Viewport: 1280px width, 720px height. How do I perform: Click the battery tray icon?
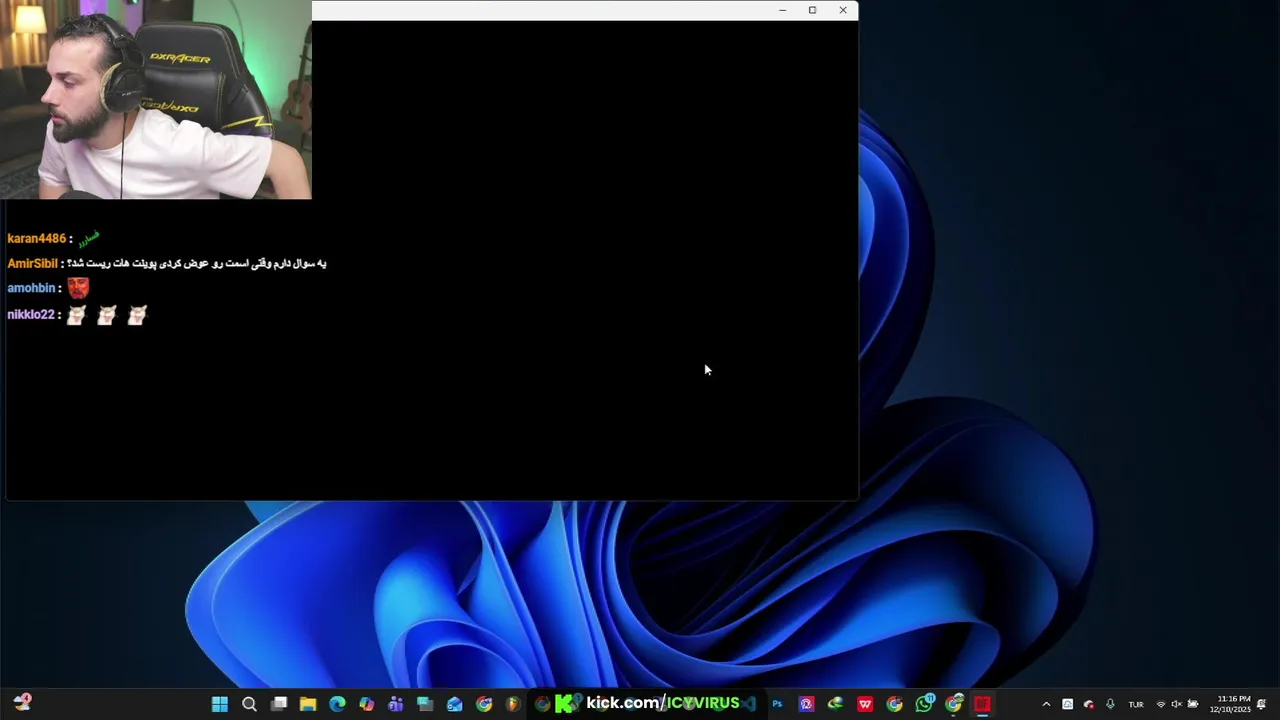point(1193,704)
